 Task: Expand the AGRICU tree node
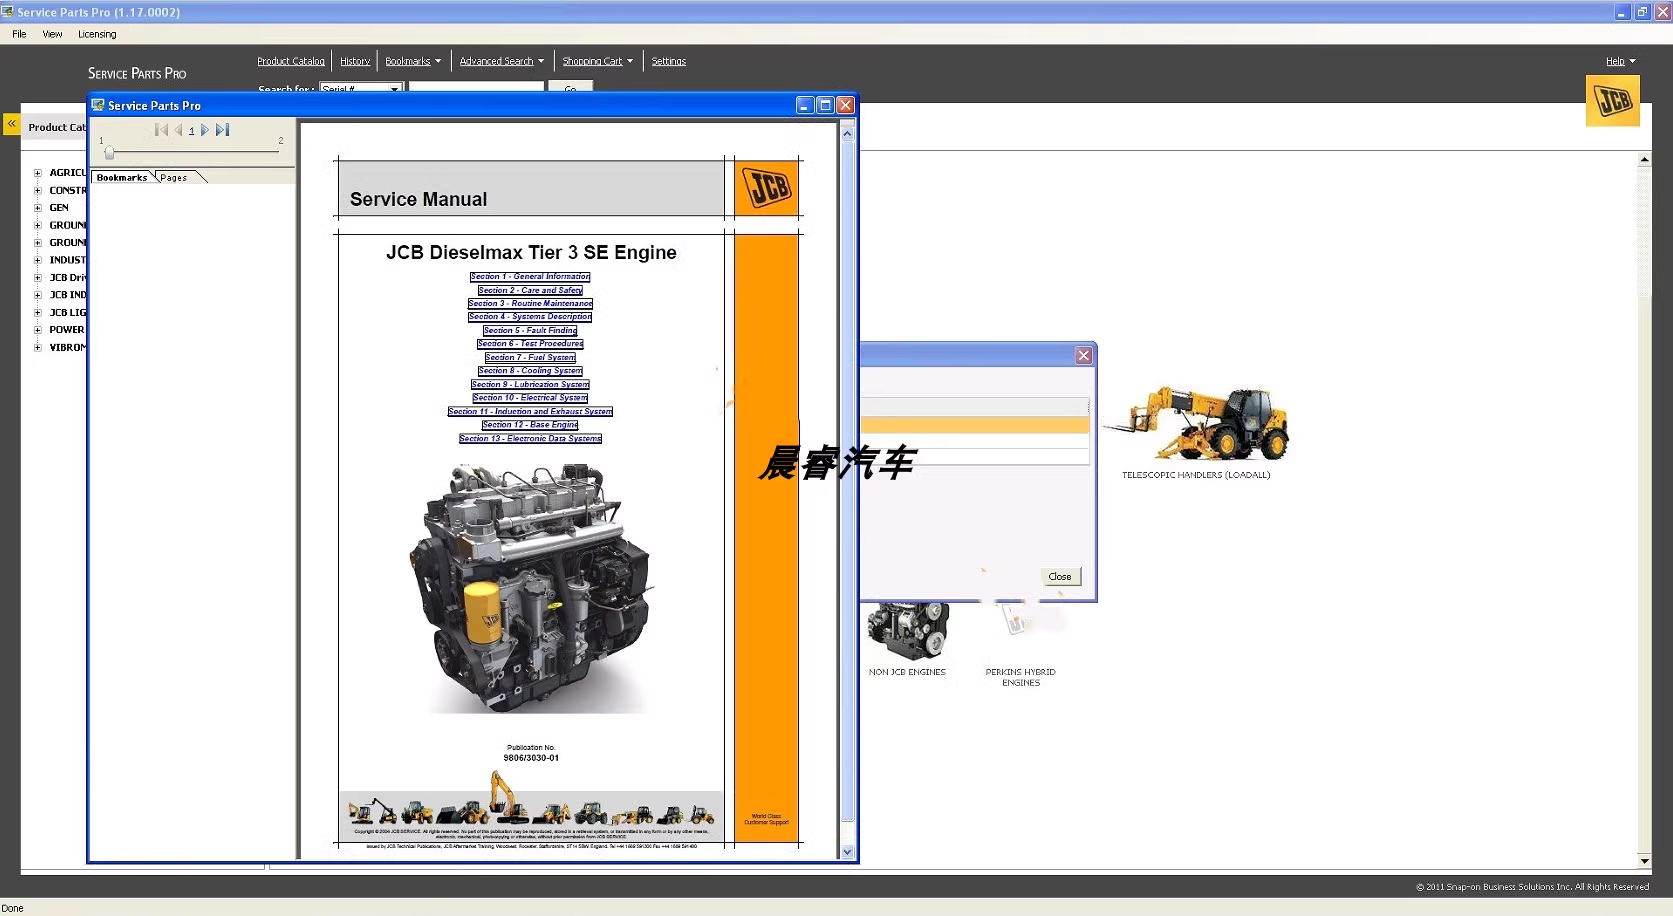tap(38, 173)
